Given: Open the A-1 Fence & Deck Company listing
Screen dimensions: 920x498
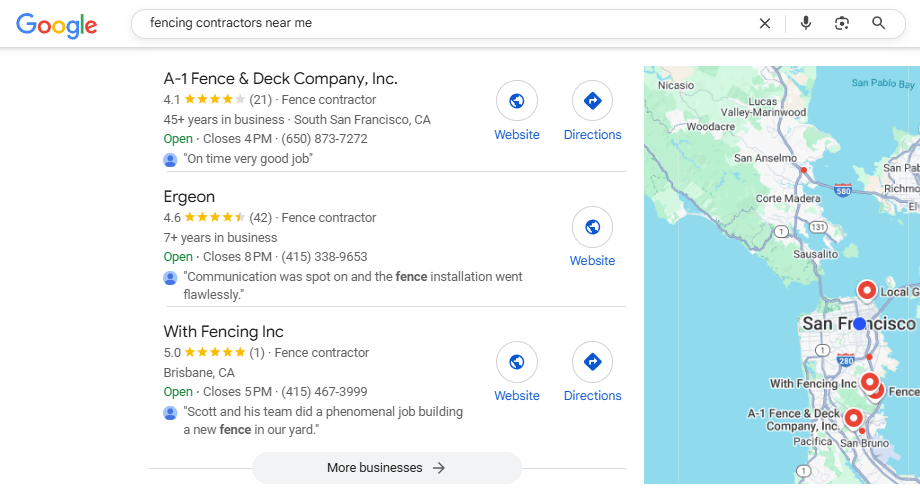Looking at the screenshot, I should click(280, 79).
